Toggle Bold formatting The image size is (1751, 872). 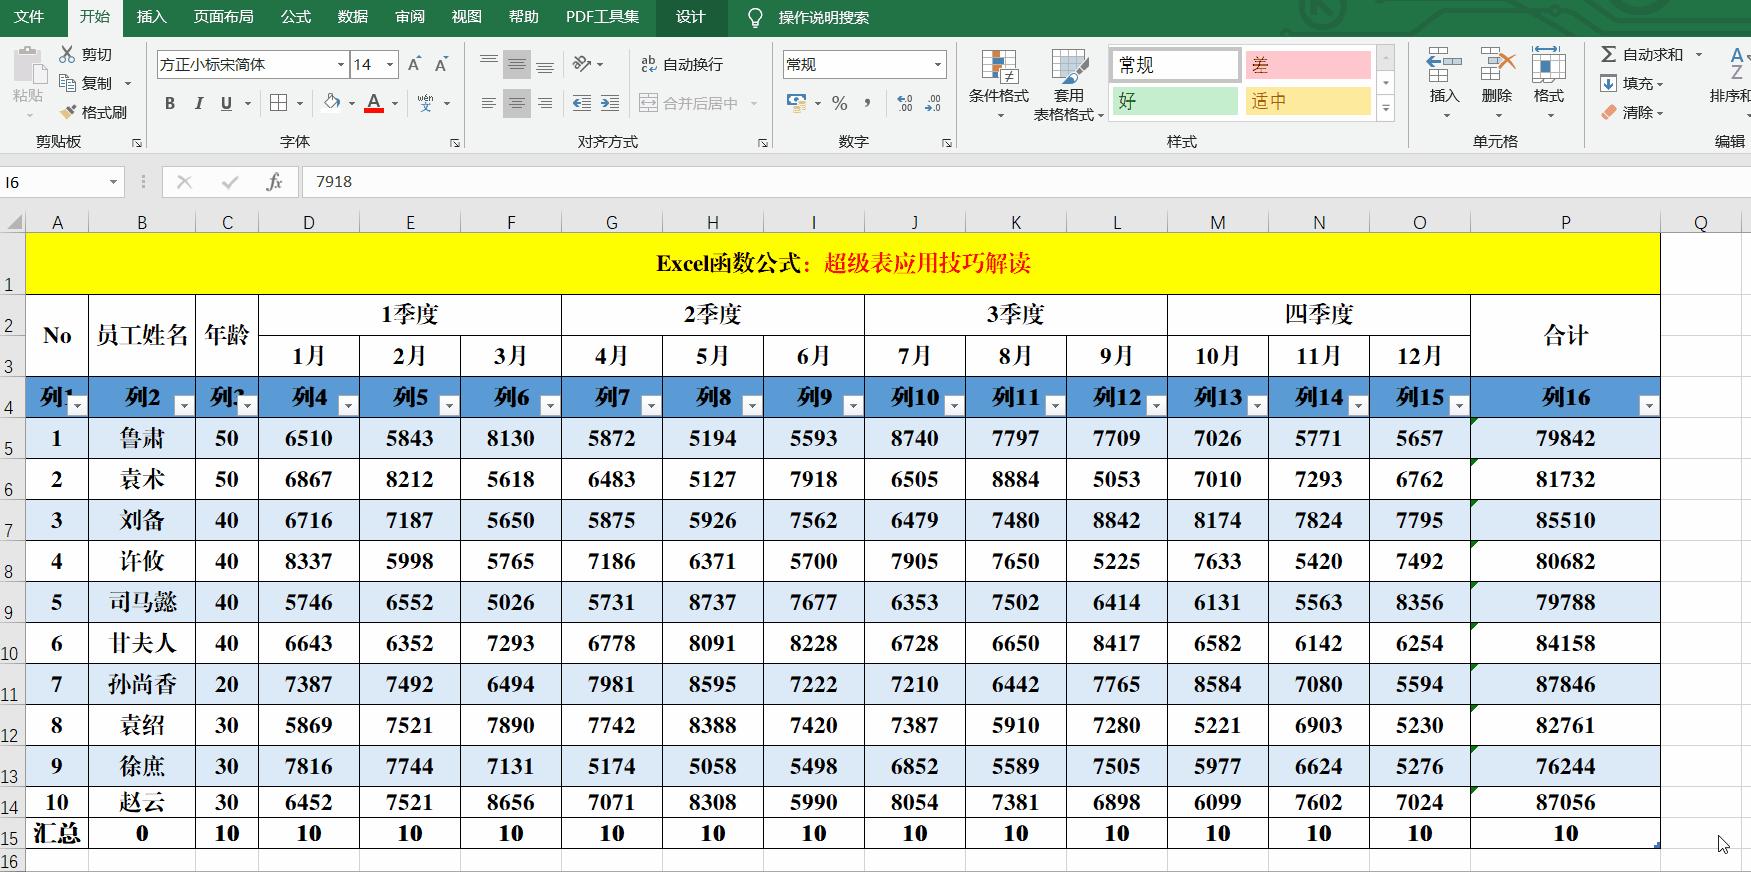[x=170, y=103]
